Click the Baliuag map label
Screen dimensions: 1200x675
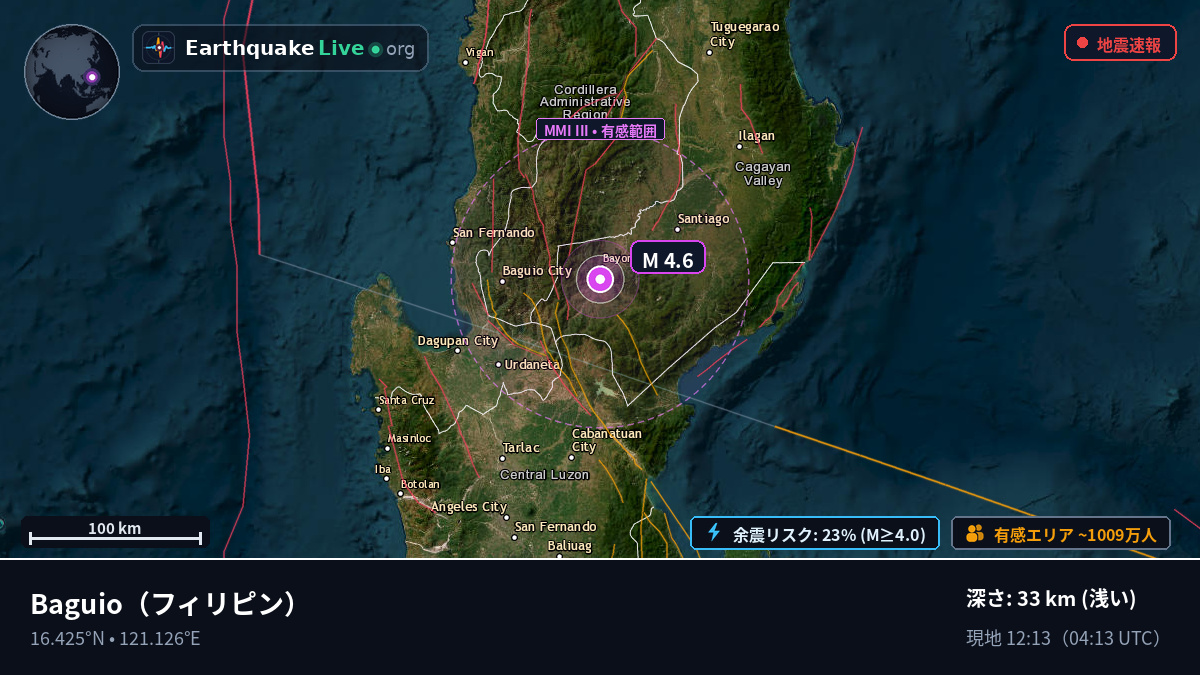[569, 546]
